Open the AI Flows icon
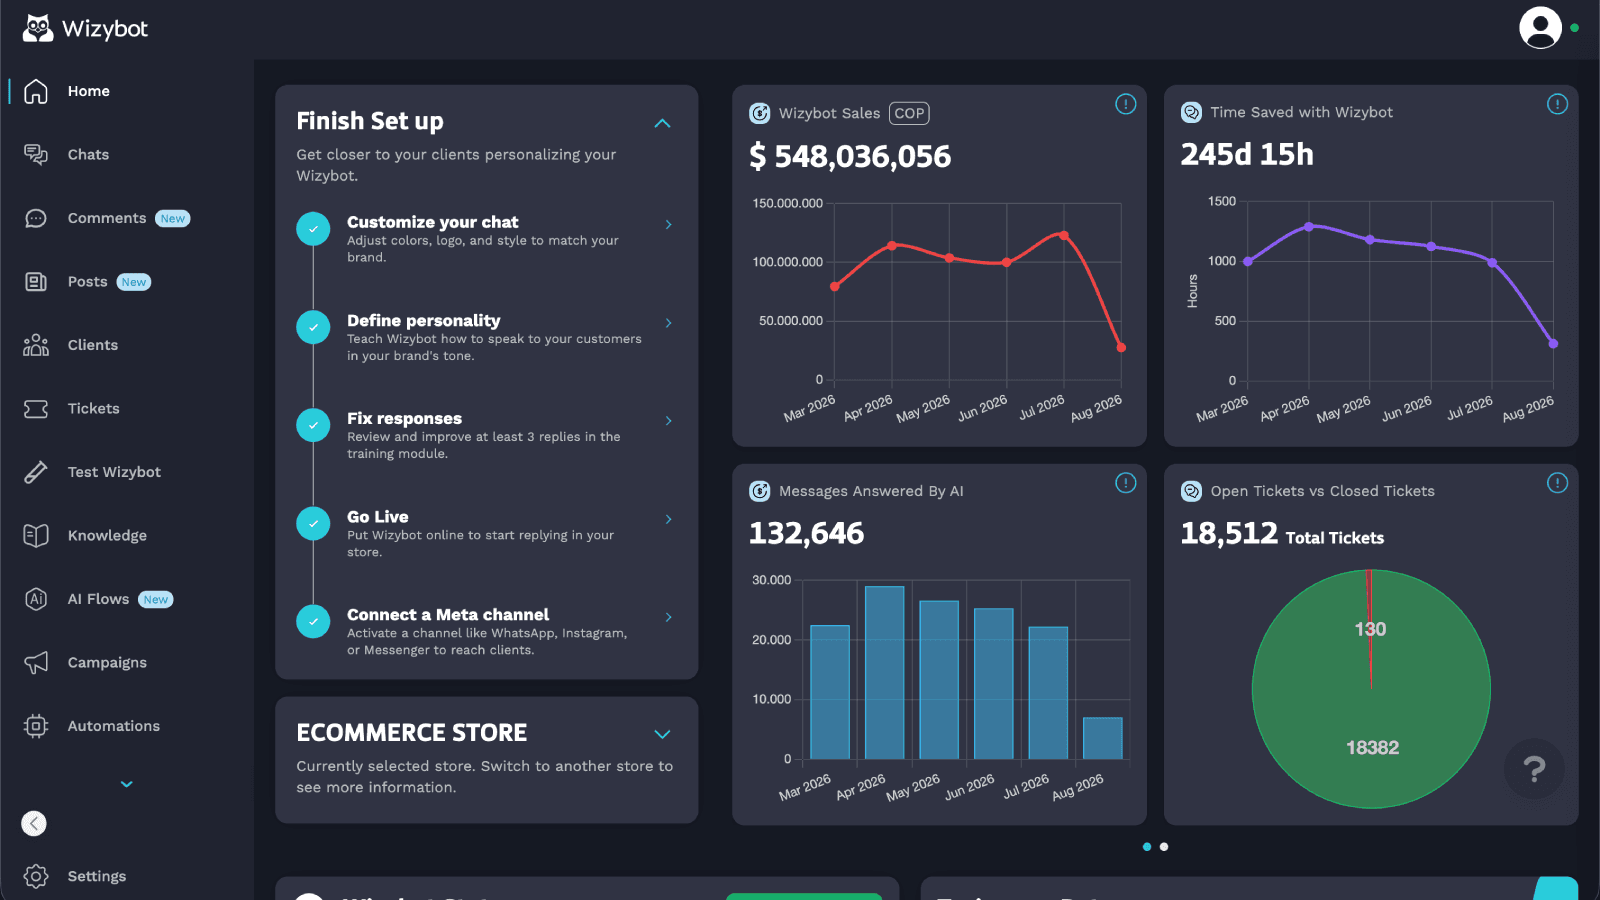 pyautogui.click(x=36, y=599)
